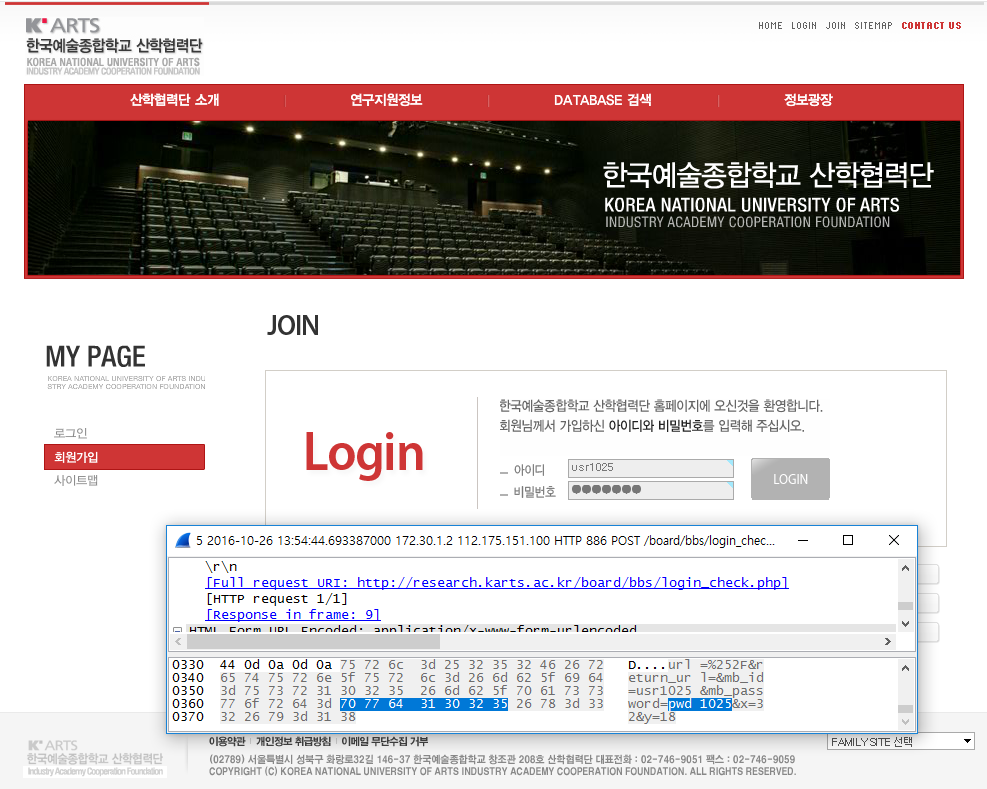987x789 pixels.
Task: Click the gray K-ARTS footer logo
Action: point(95,758)
